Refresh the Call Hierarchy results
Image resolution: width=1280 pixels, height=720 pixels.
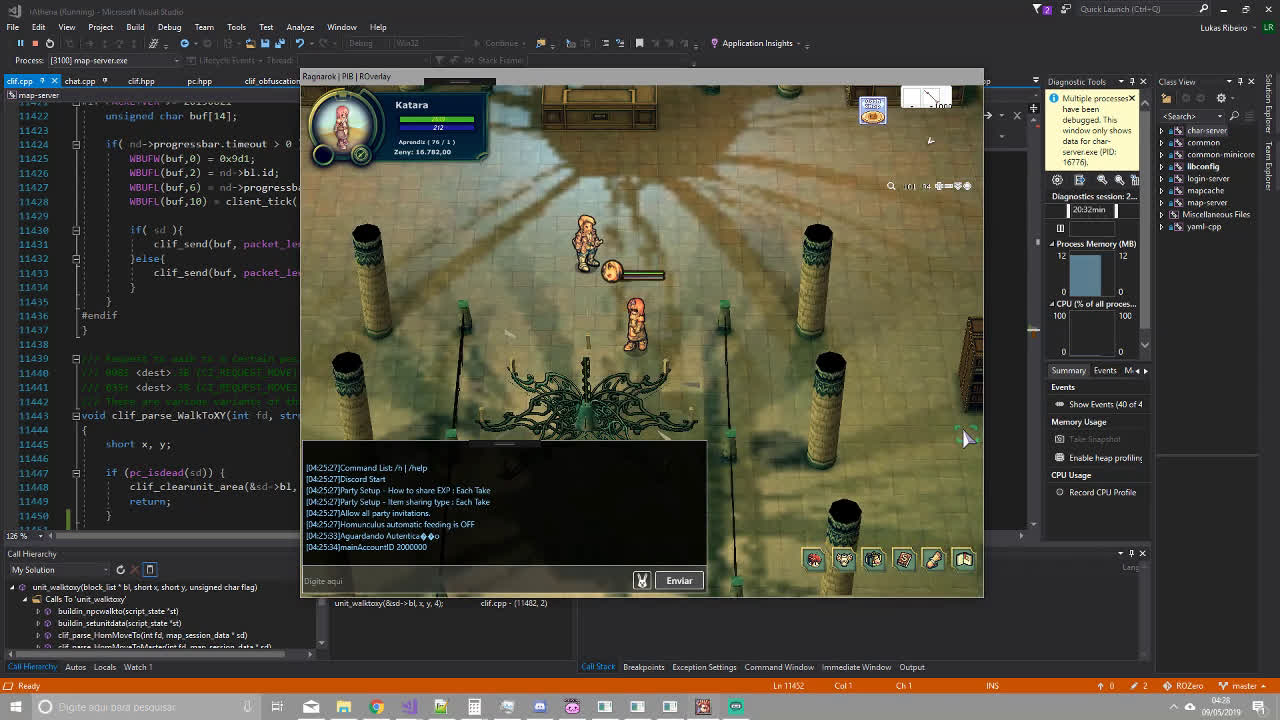pos(120,570)
